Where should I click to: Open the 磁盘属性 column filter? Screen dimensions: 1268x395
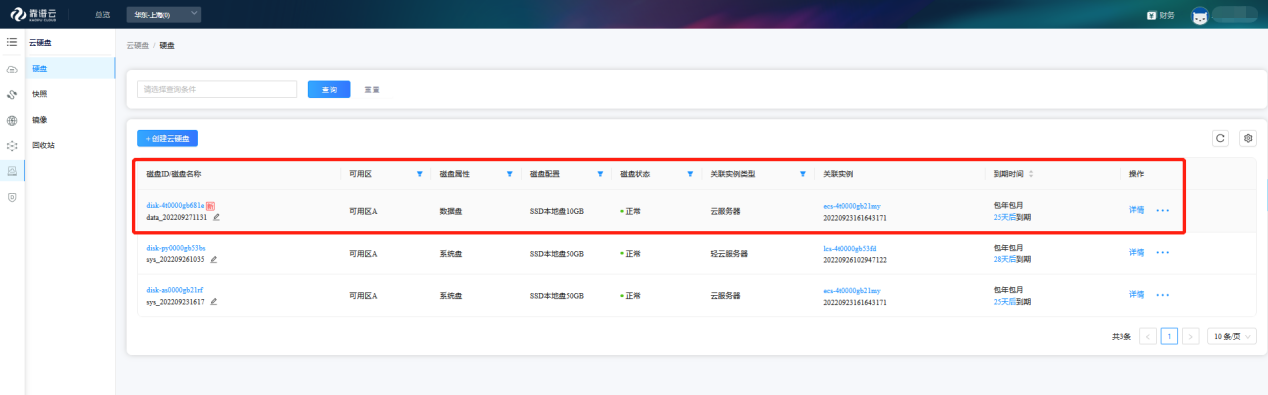point(509,174)
